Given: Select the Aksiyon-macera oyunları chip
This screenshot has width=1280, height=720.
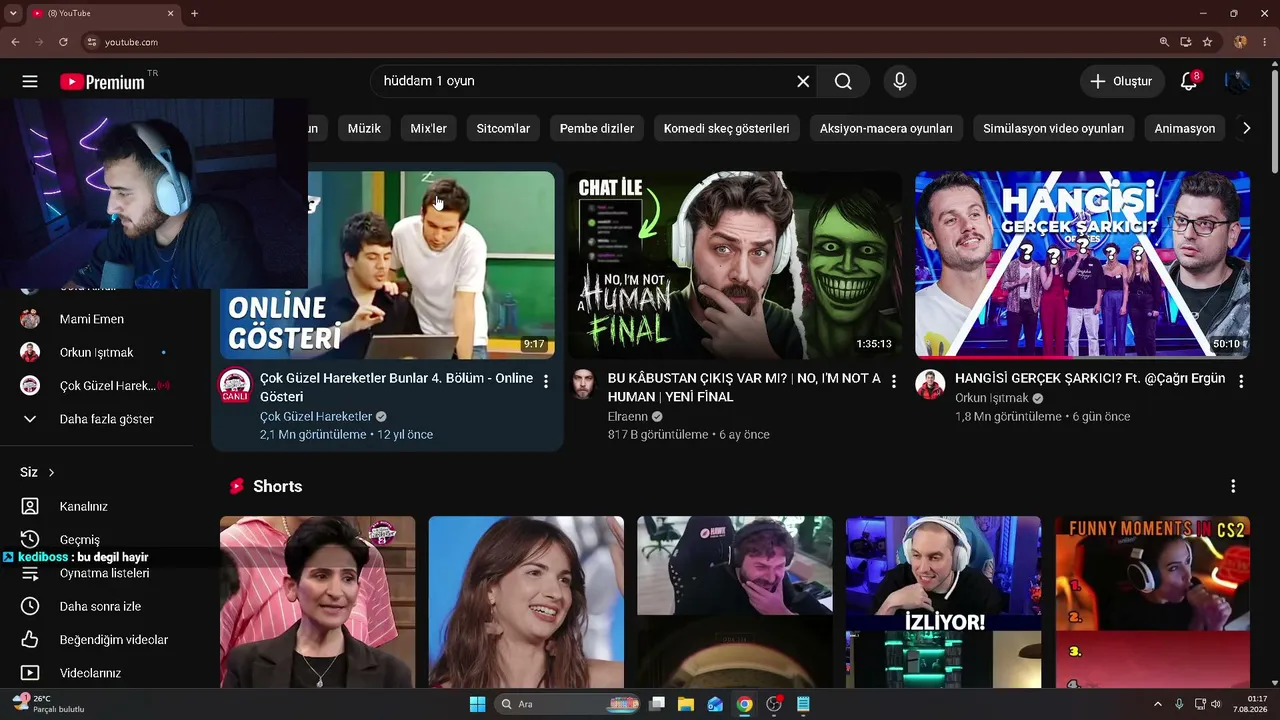Looking at the screenshot, I should pos(886,128).
